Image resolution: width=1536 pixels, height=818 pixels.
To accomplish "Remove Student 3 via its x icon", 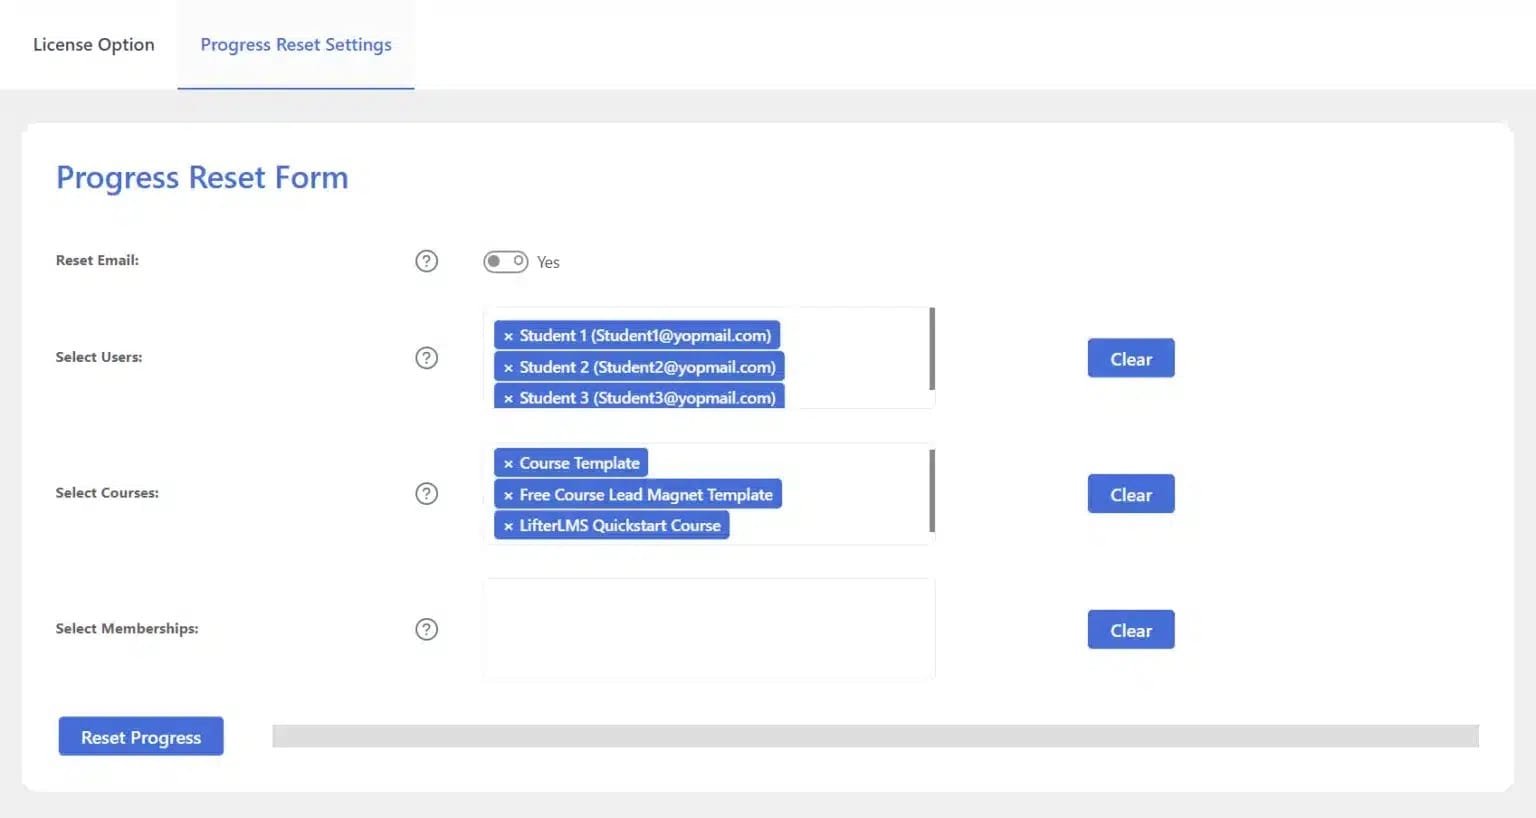I will [x=508, y=398].
